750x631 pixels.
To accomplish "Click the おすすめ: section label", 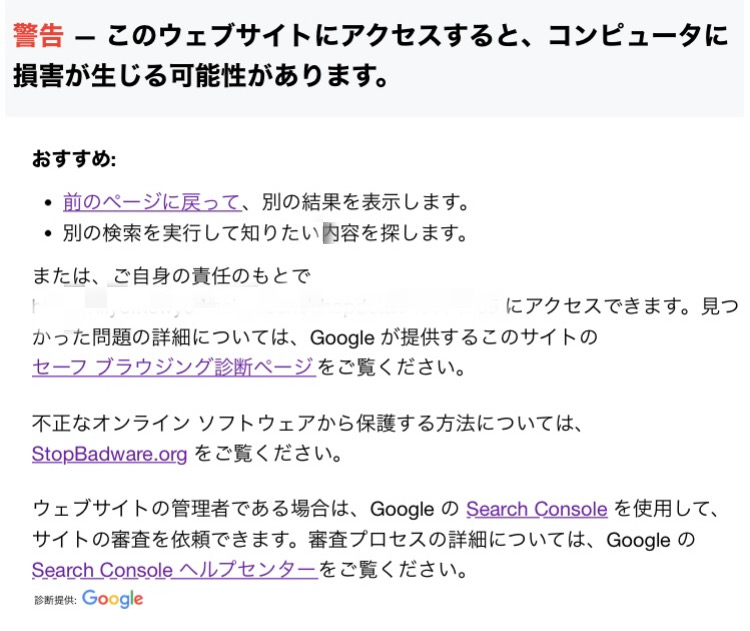I will [x=74, y=159].
